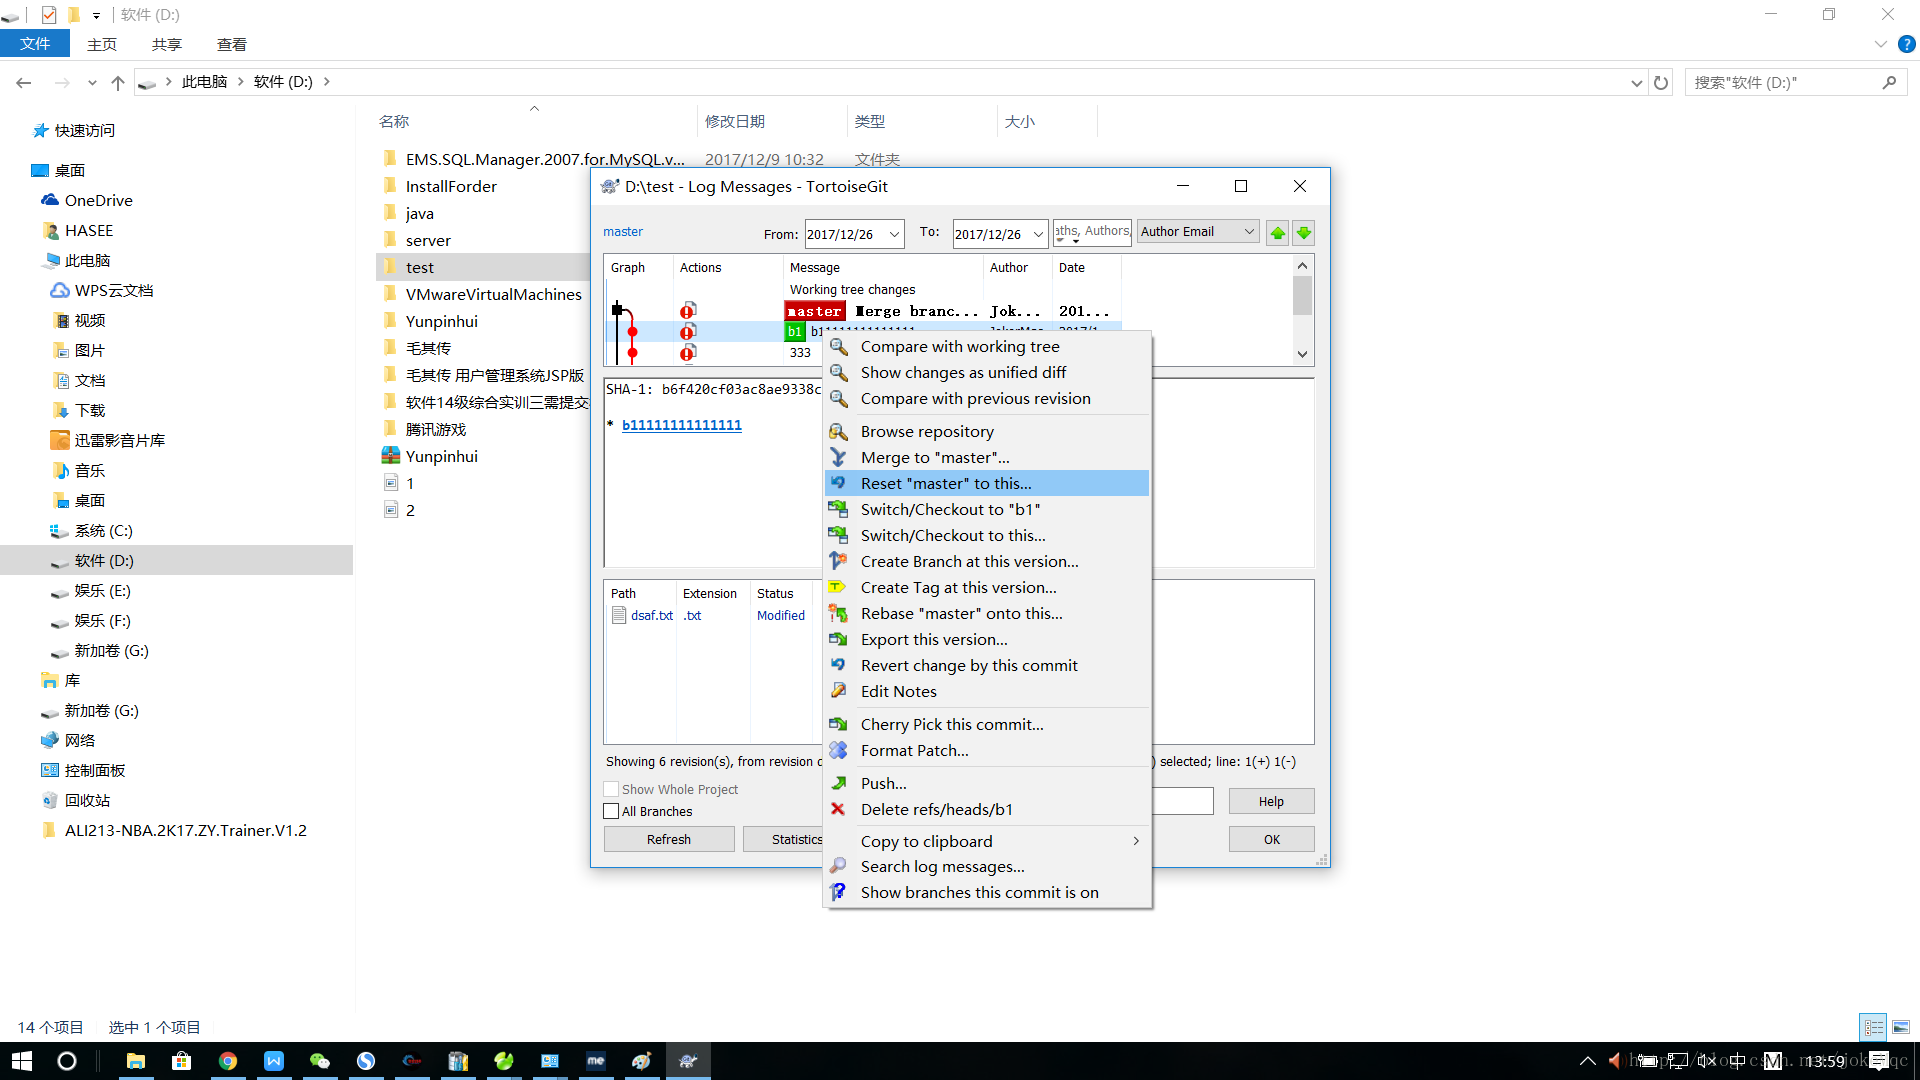Click the Cherry Pick icon

coord(839,724)
